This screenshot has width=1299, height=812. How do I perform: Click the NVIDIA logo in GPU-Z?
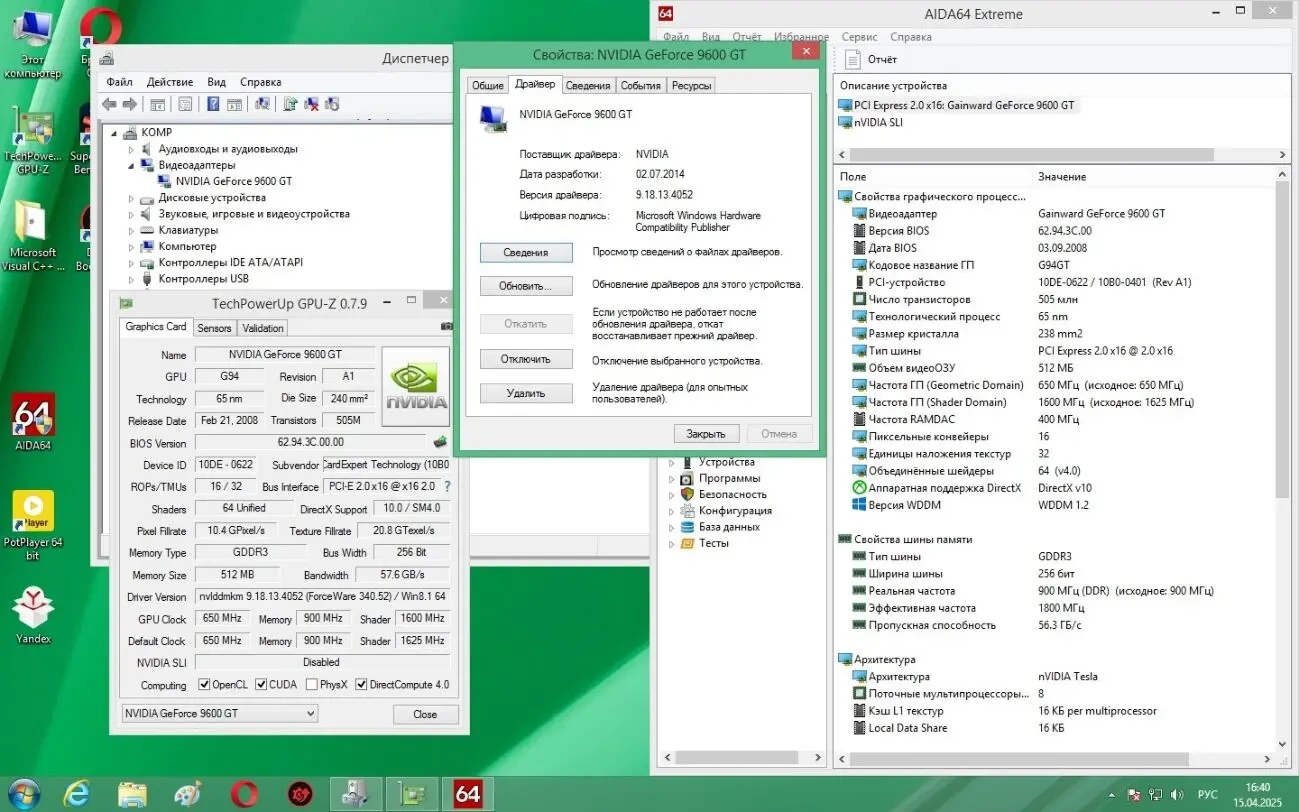coord(415,385)
